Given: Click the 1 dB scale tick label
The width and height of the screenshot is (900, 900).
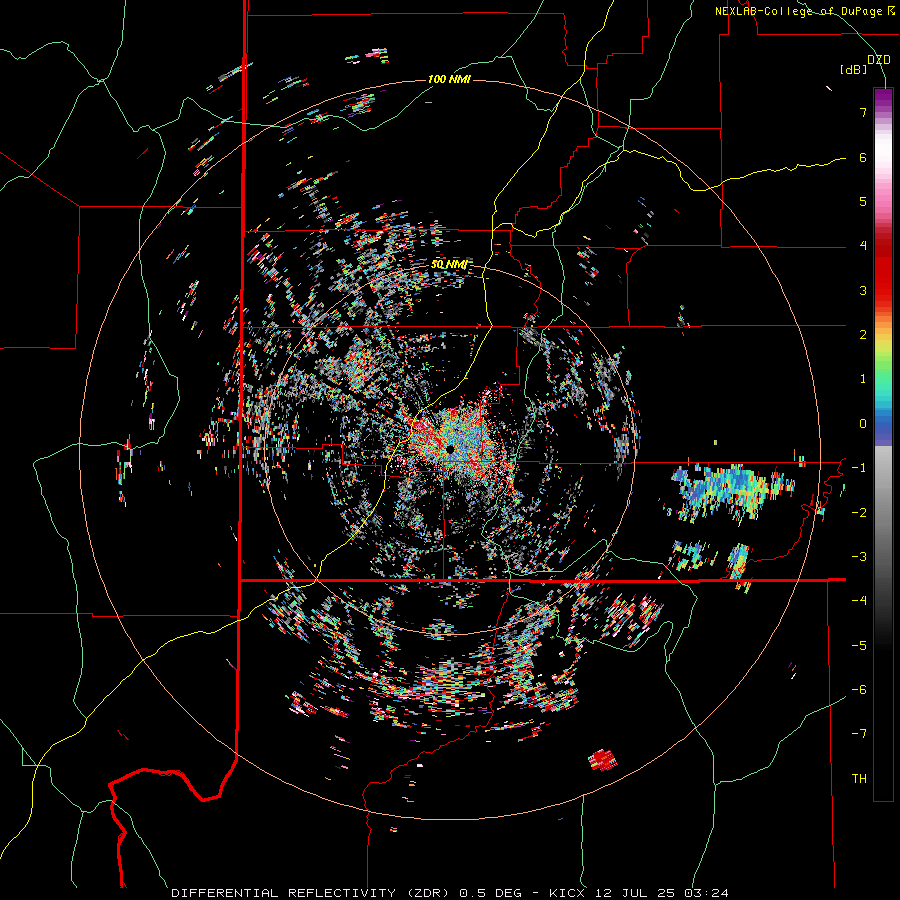Looking at the screenshot, I should point(863,379).
